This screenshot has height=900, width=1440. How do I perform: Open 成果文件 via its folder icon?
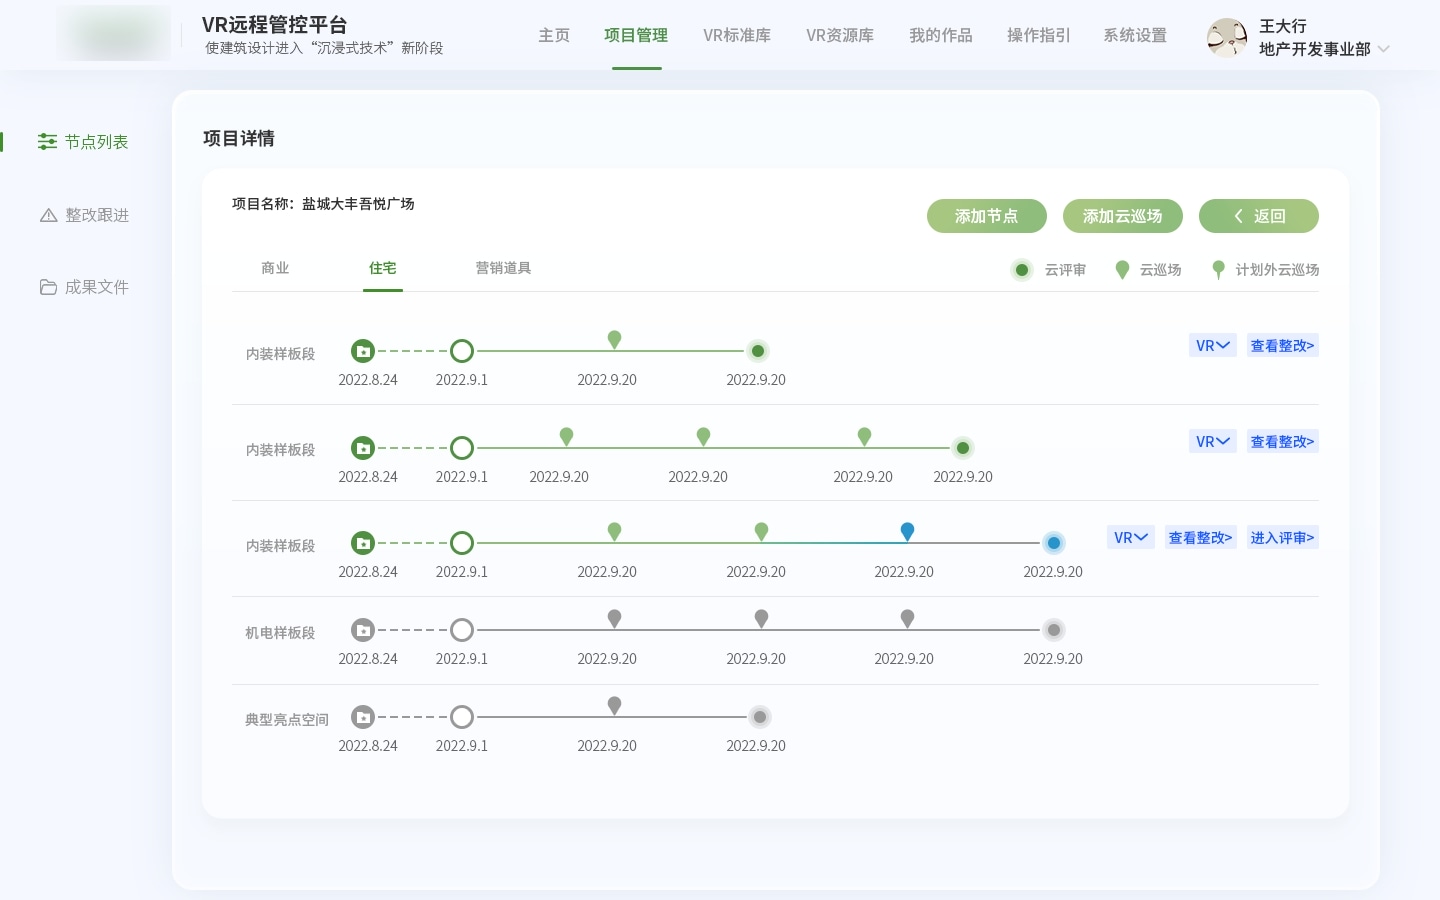pos(47,287)
